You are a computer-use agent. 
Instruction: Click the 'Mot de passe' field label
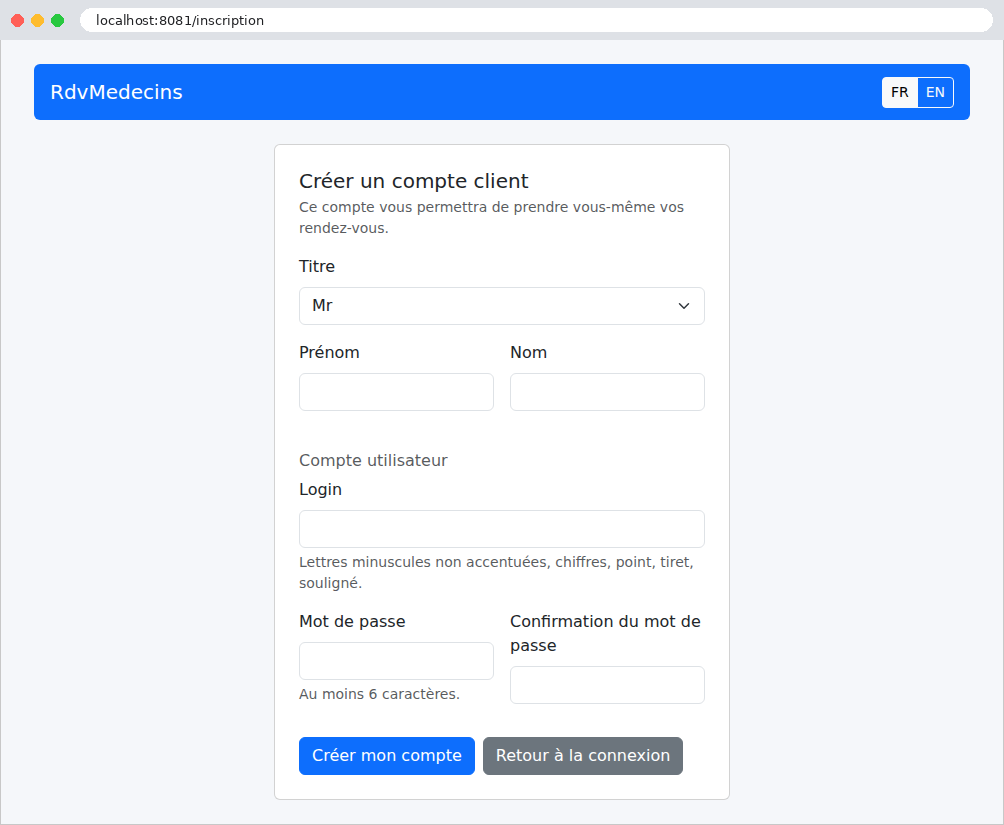tap(352, 621)
